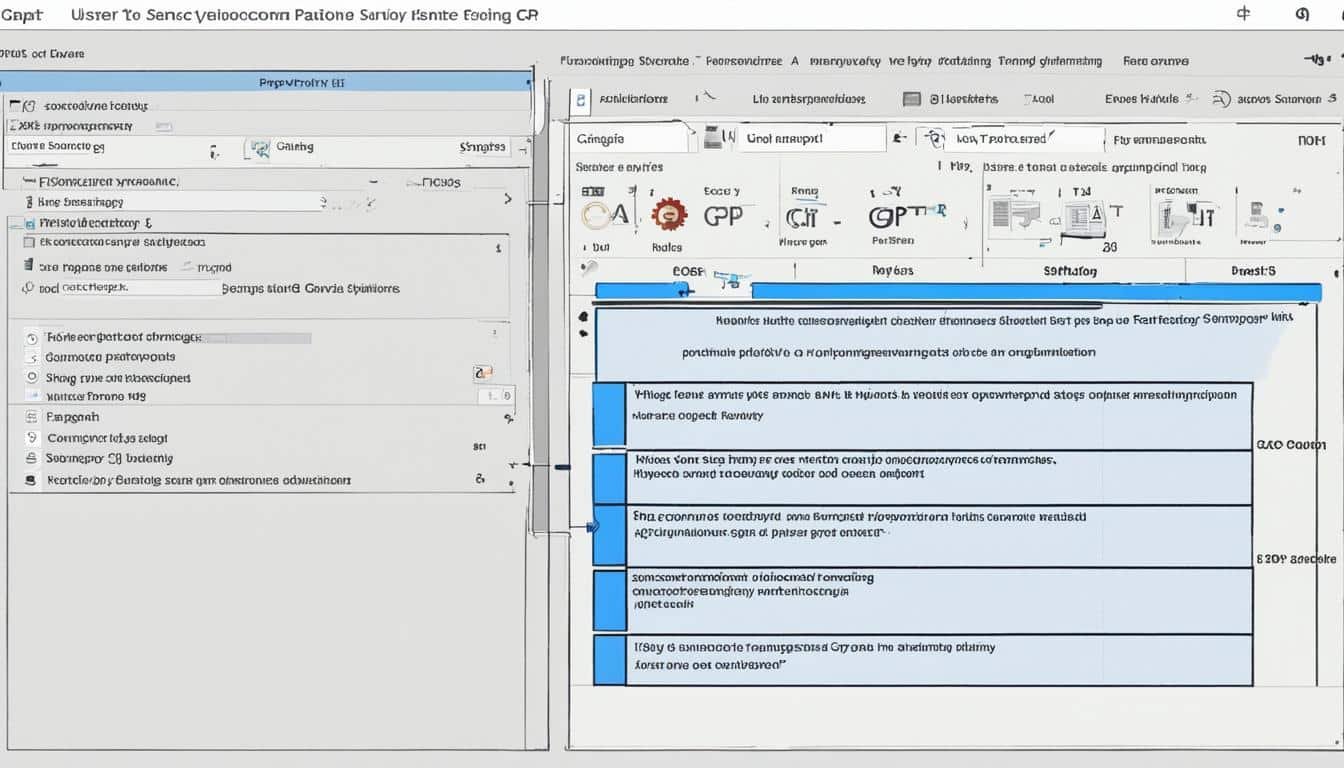
Task: Click the Tool item in the top toolbar
Action: click(1039, 99)
